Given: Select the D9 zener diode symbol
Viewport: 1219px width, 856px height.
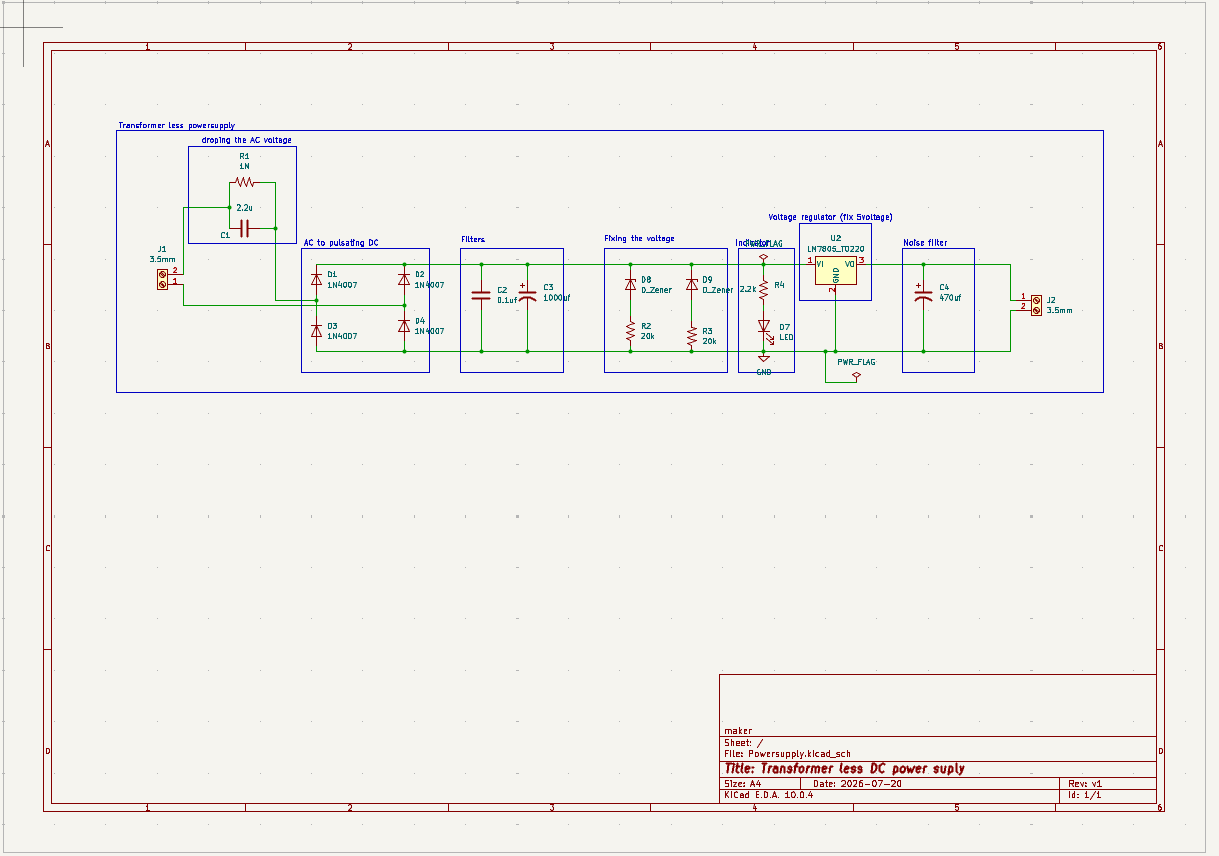Looking at the screenshot, I should point(691,284).
